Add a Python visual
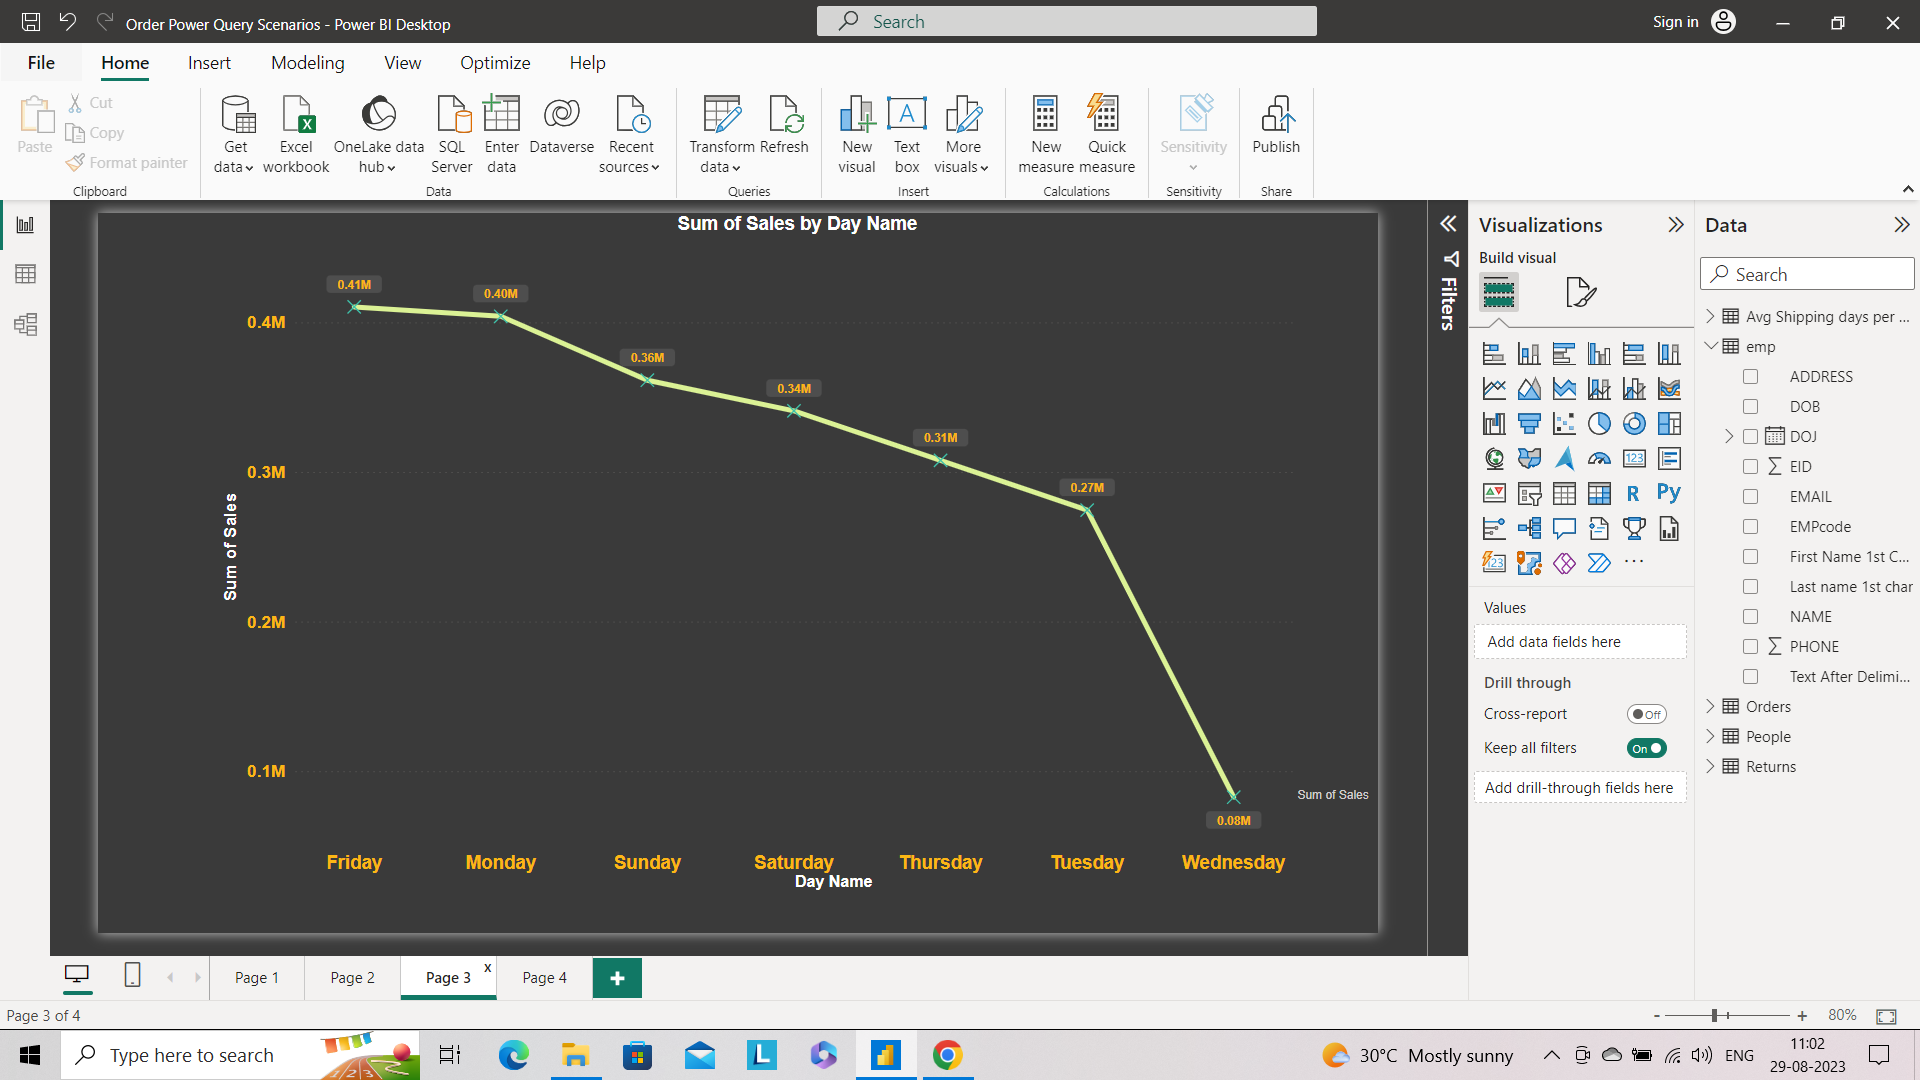1920x1080 pixels. [x=1669, y=493]
